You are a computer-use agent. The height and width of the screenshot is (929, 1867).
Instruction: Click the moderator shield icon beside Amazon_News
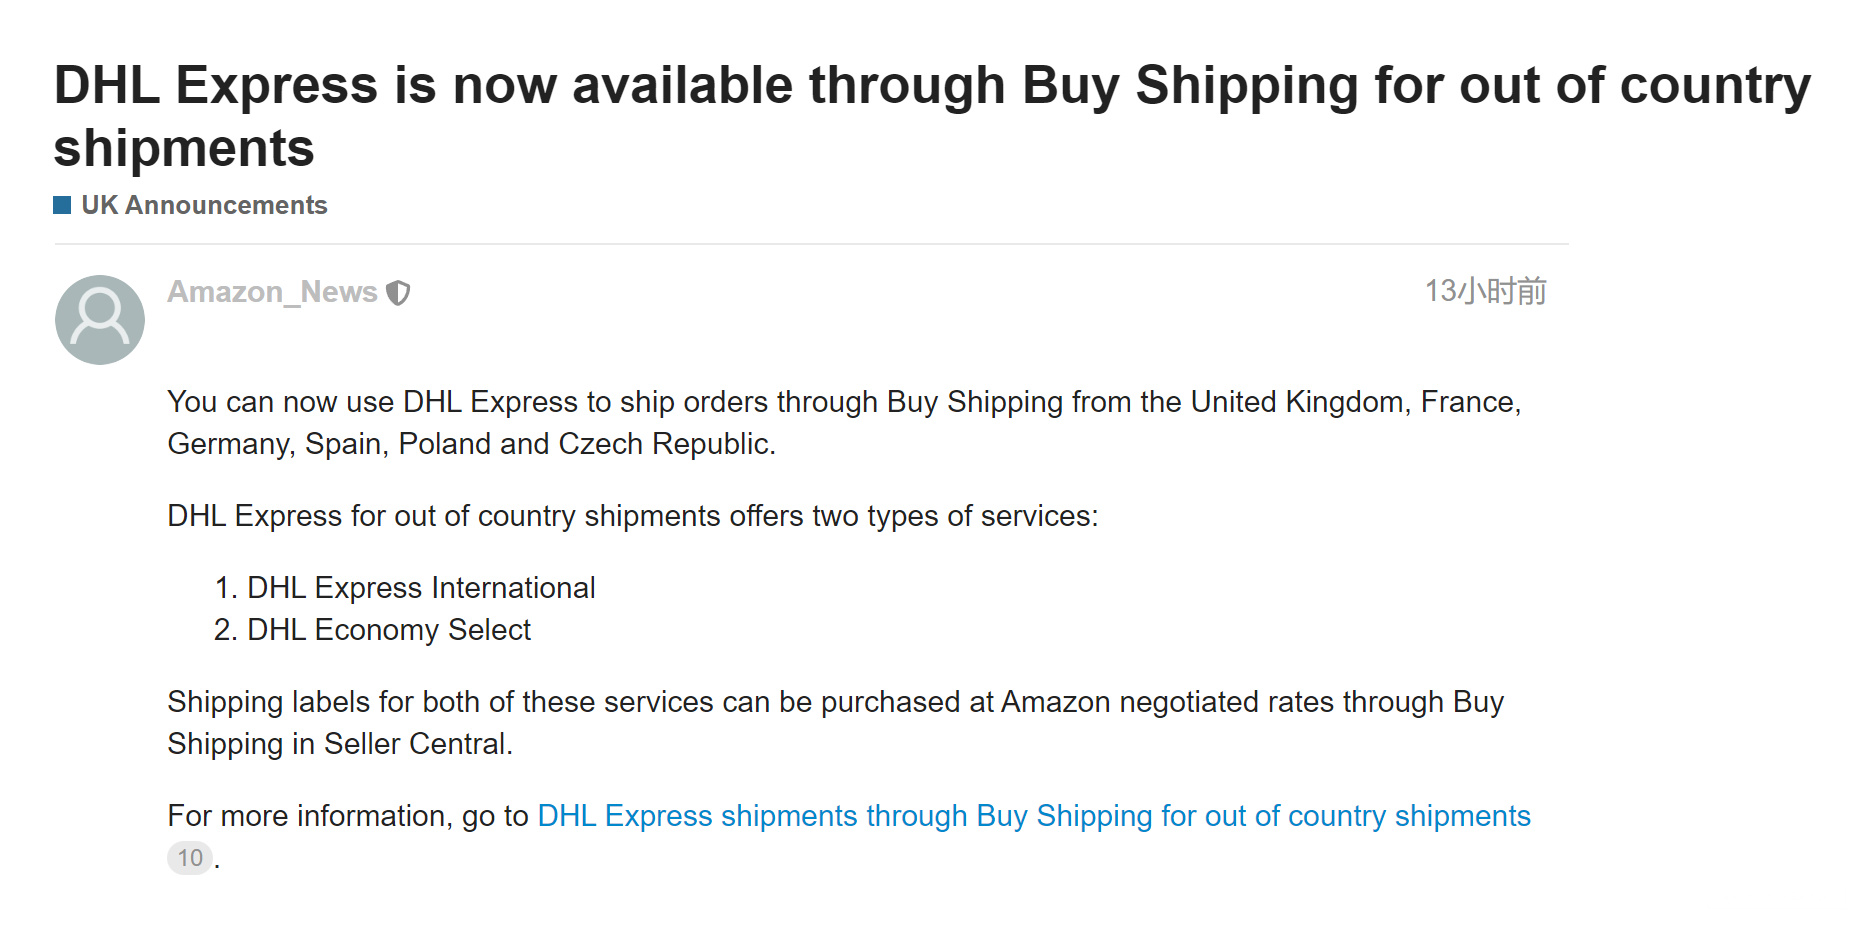point(398,293)
